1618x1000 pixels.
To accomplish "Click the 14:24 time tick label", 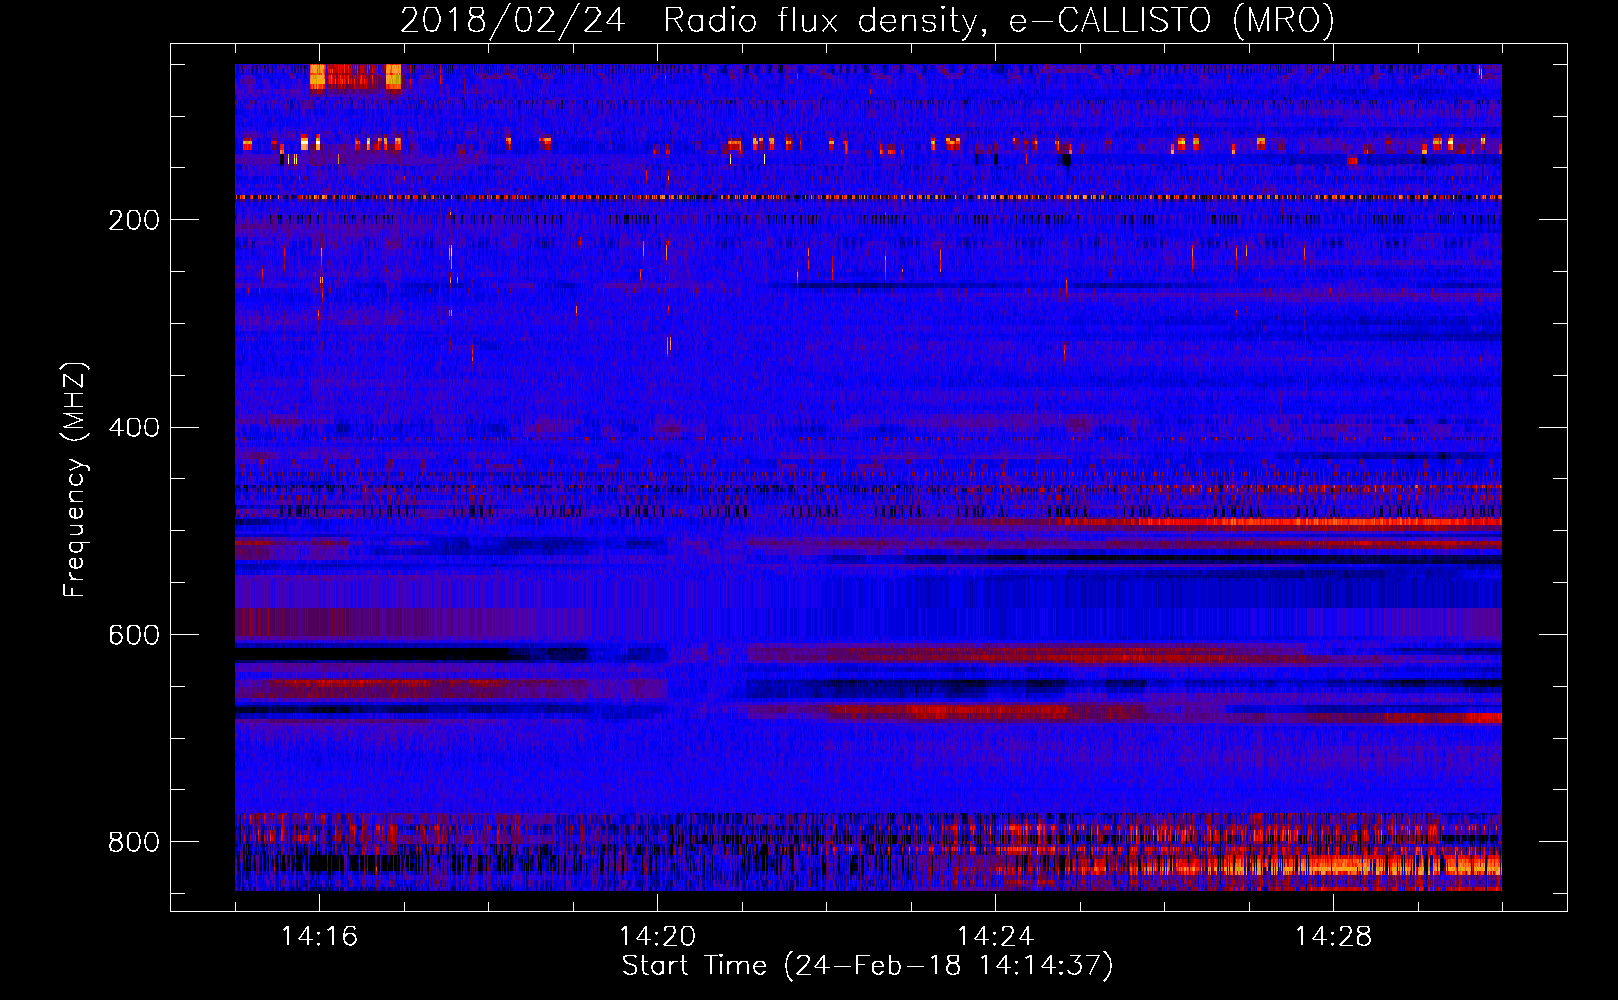I will tap(995, 936).
